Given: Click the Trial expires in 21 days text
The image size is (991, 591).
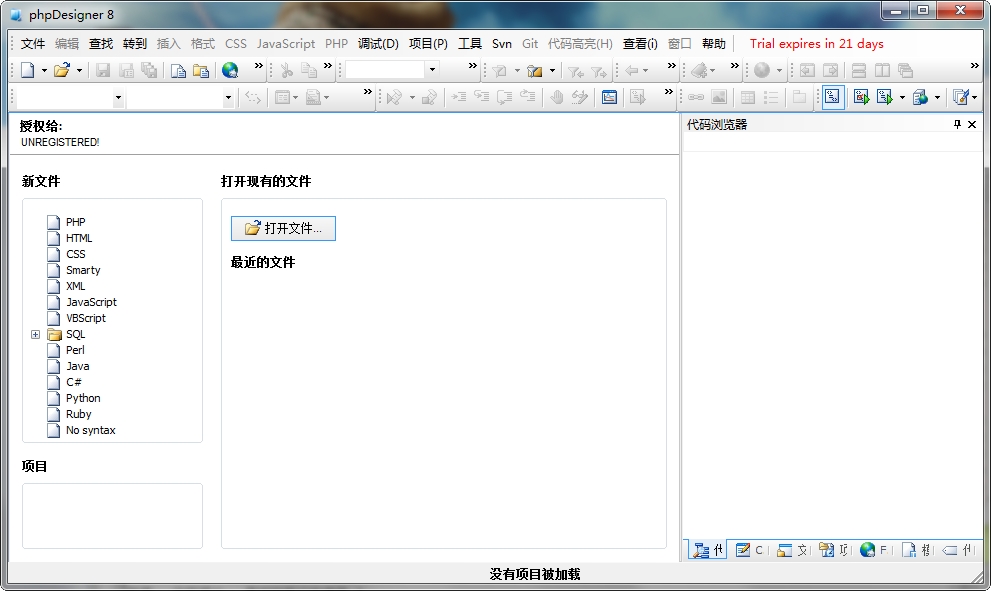Looking at the screenshot, I should pyautogui.click(x=818, y=44).
